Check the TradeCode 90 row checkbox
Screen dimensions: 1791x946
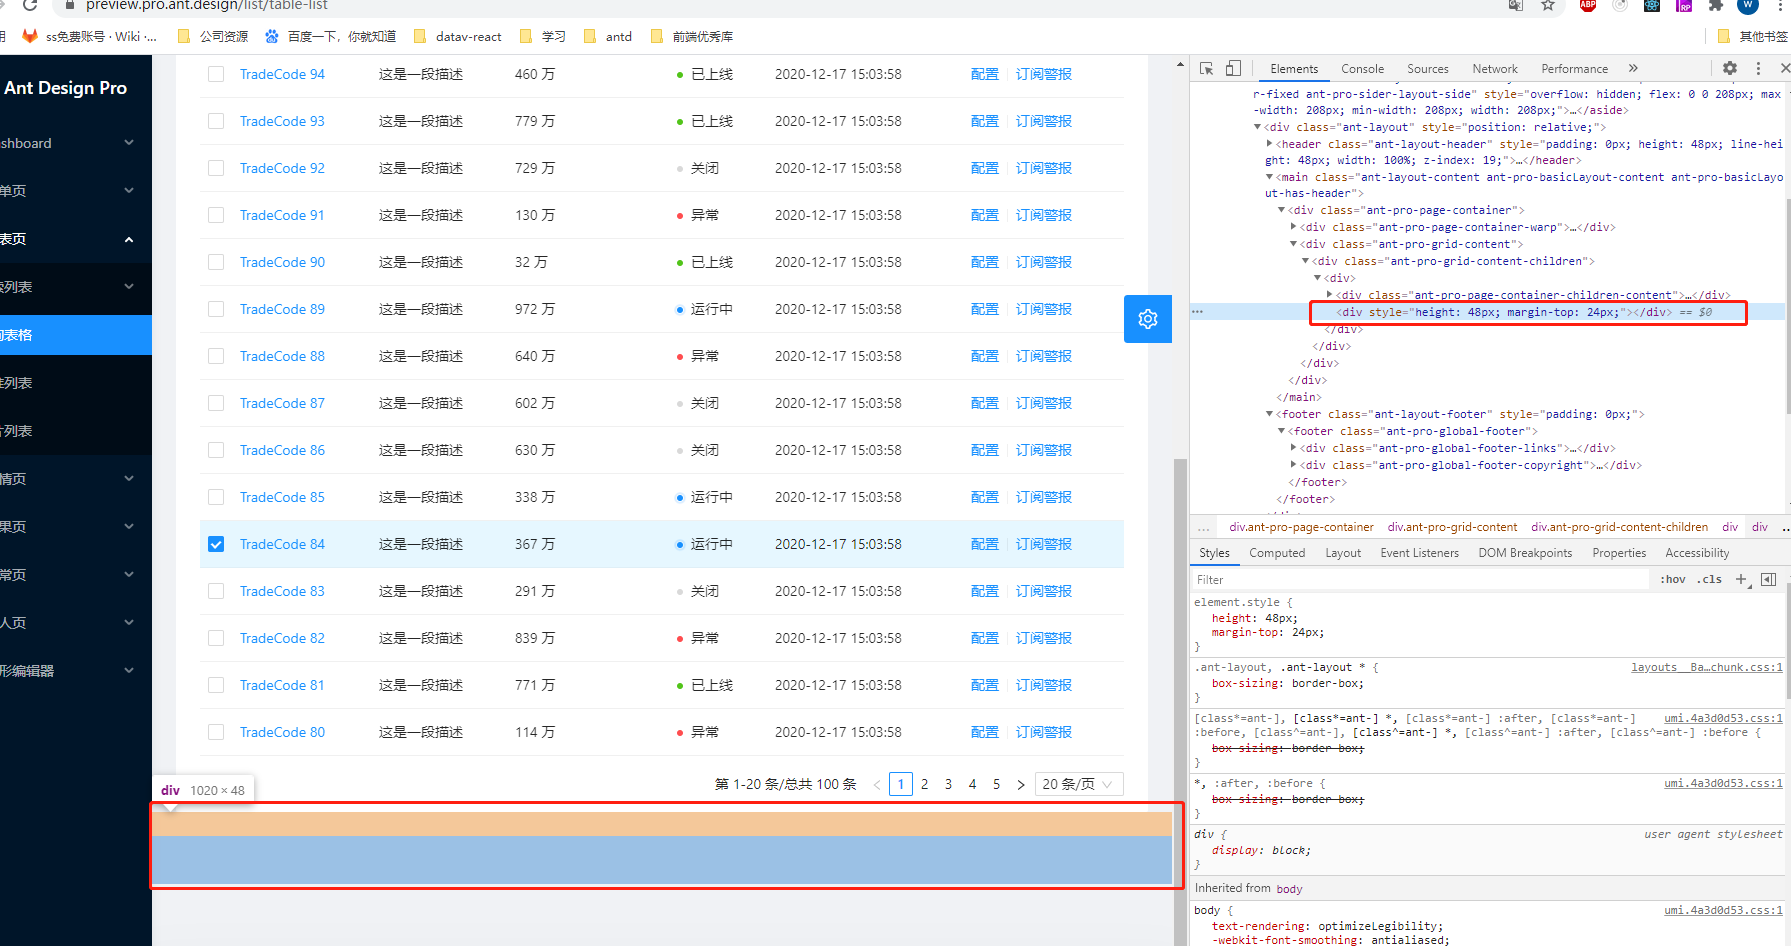[216, 262]
